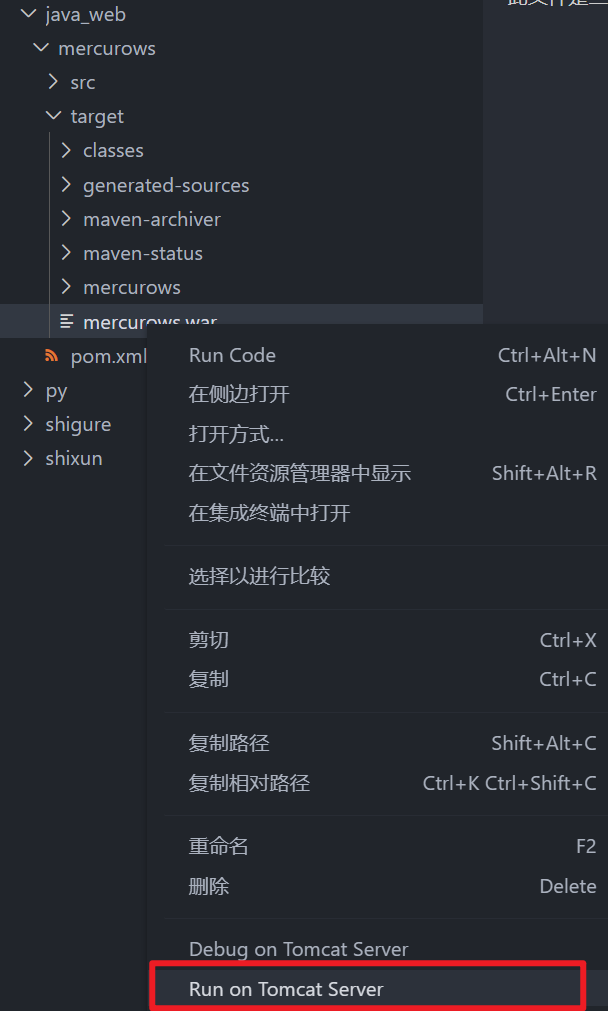Expand the src folder
The image size is (608, 1011).
click(x=54, y=82)
